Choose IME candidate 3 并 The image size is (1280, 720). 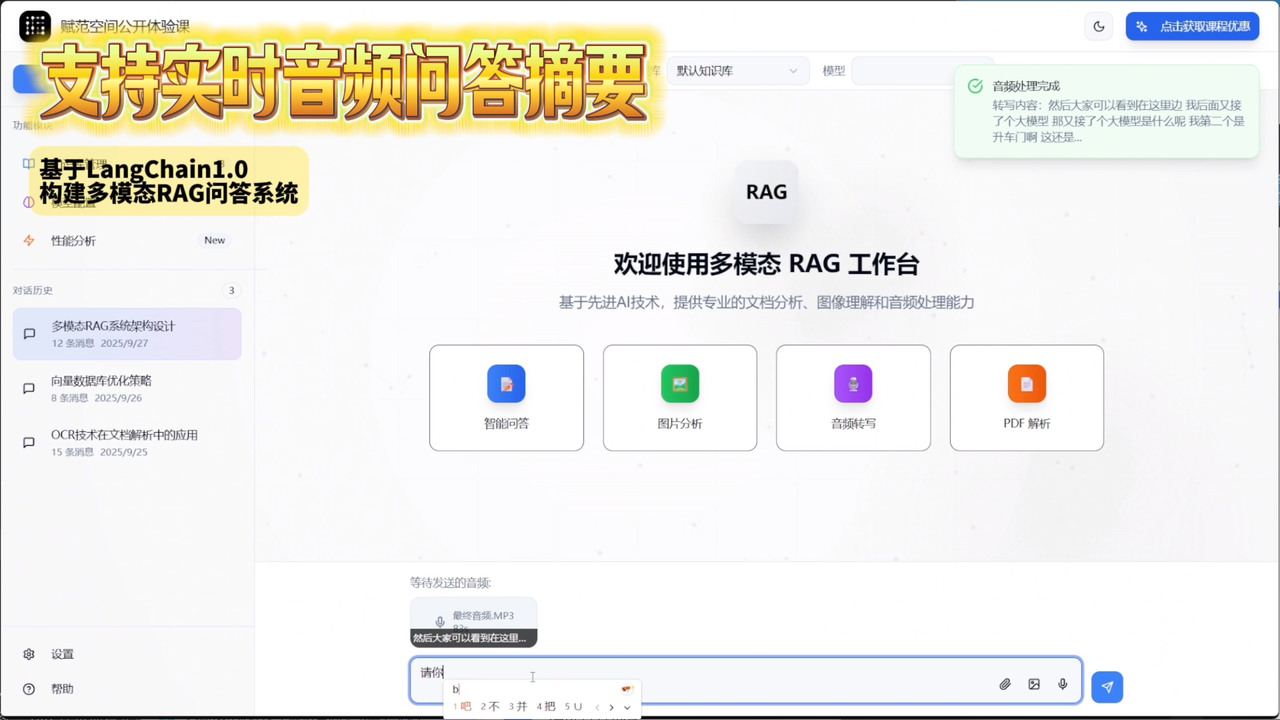click(518, 707)
